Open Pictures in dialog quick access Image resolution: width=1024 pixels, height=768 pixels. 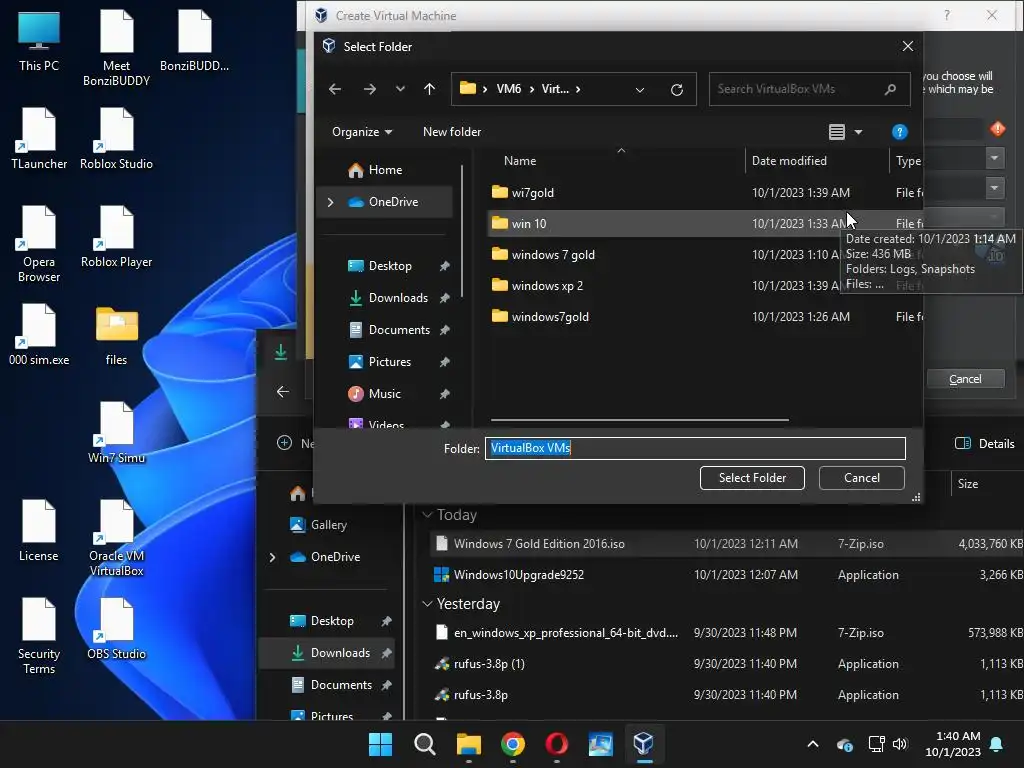click(389, 362)
